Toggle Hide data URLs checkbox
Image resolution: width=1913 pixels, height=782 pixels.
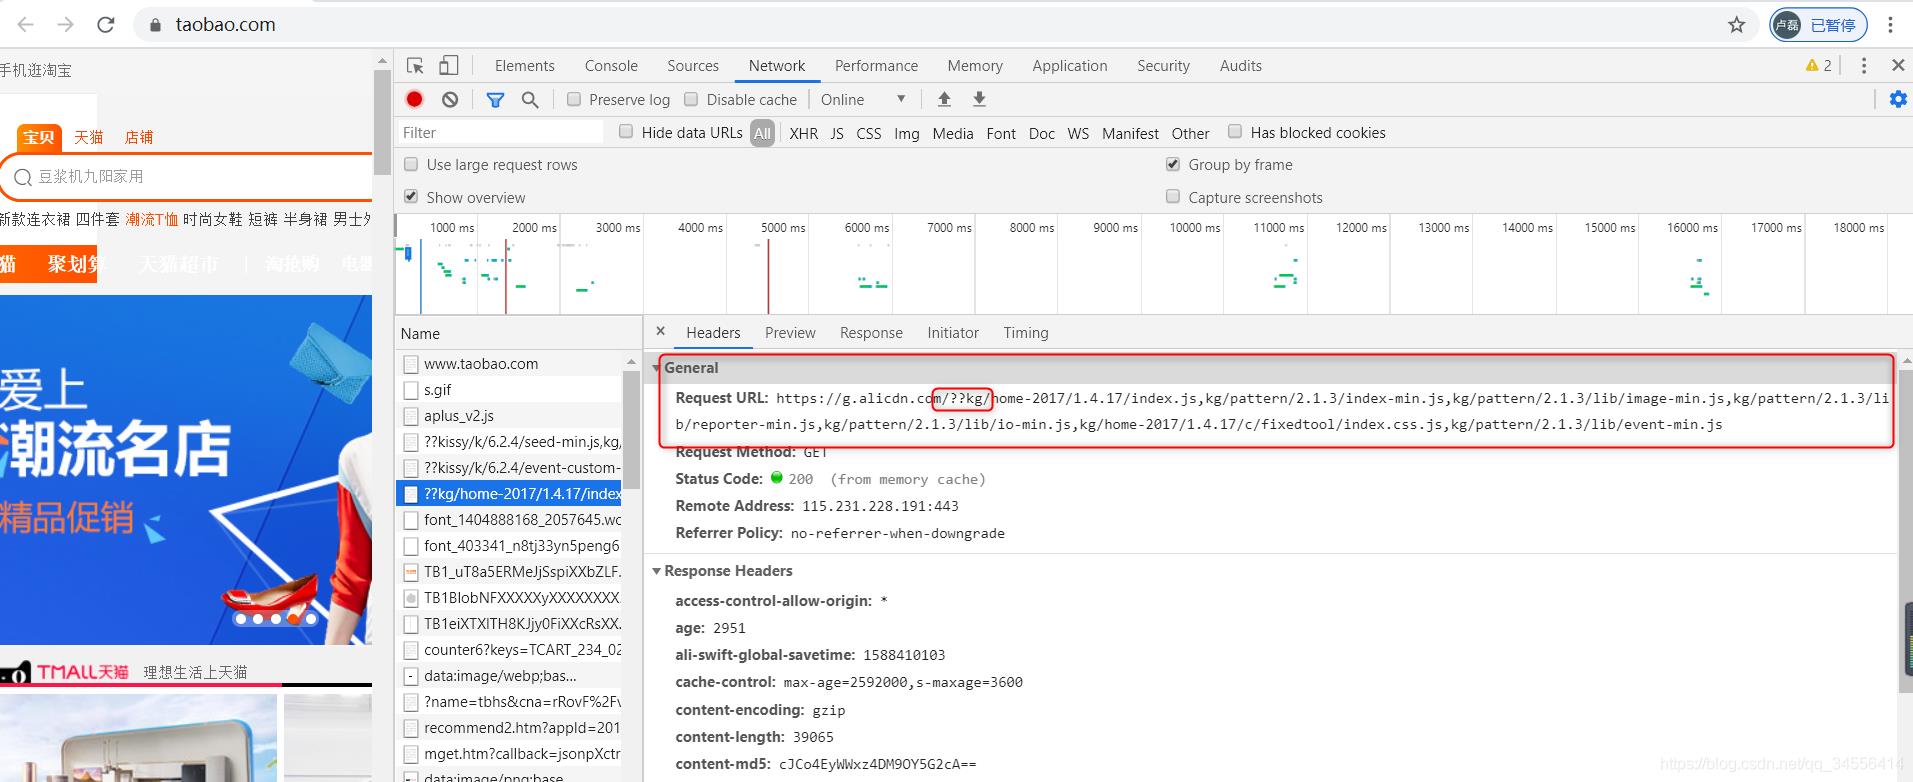[626, 131]
